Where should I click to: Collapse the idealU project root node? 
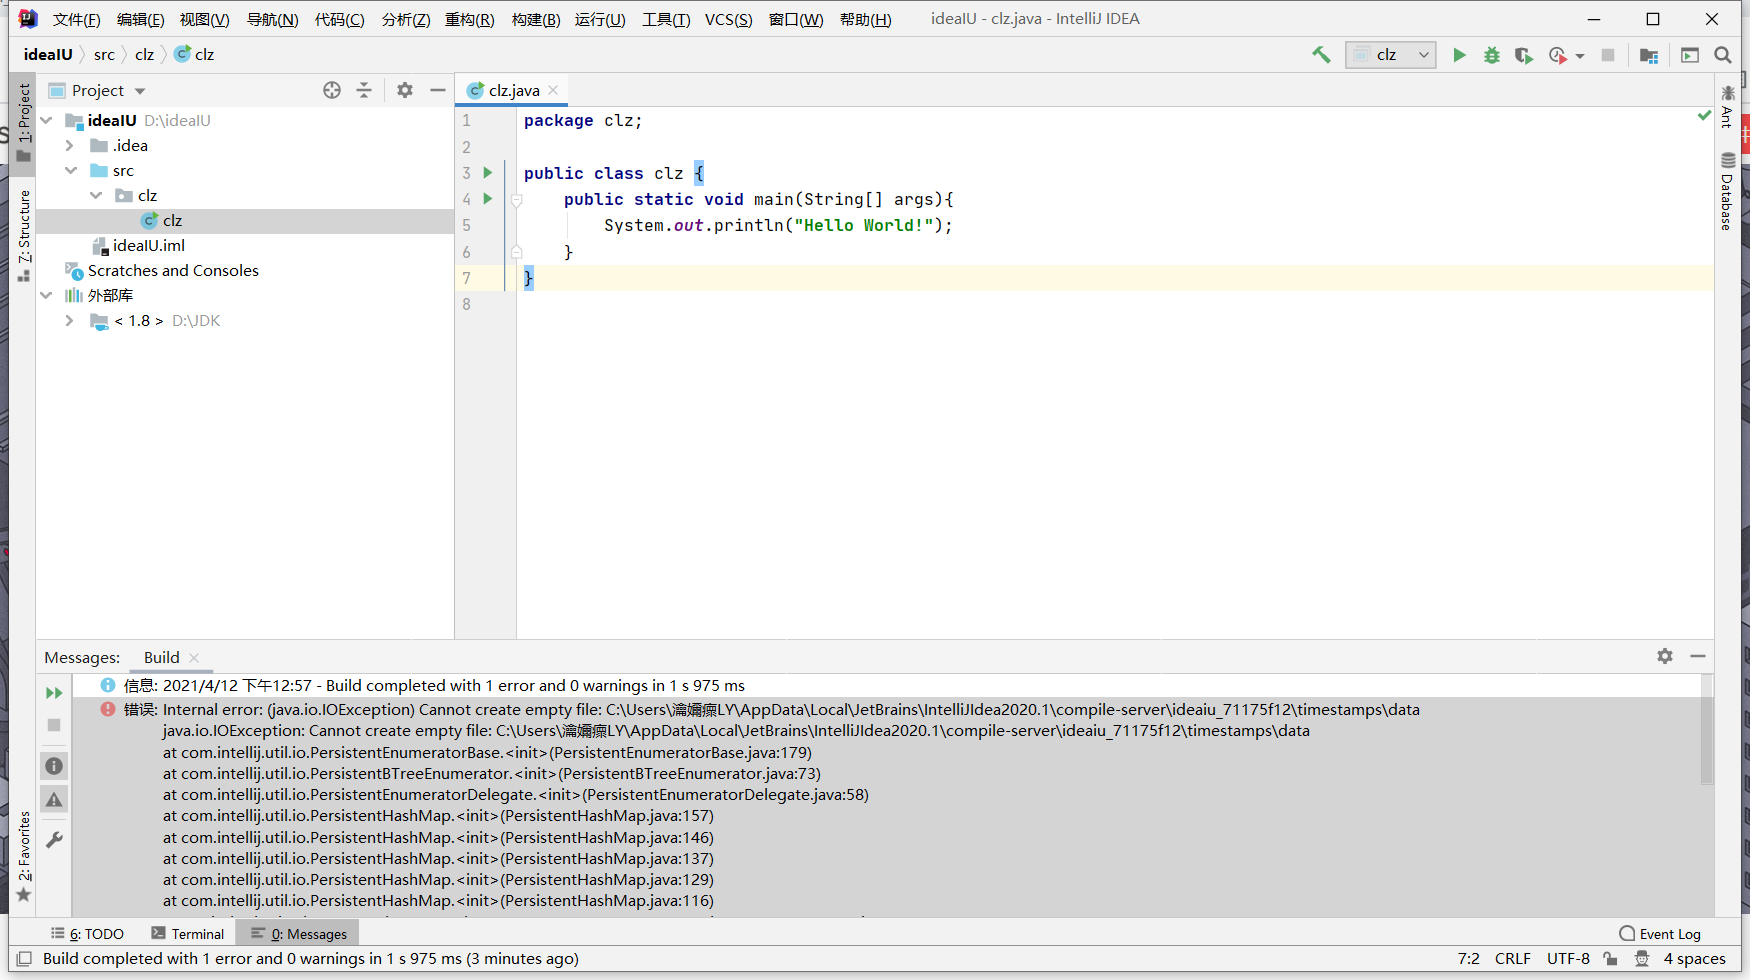pyautogui.click(x=46, y=120)
